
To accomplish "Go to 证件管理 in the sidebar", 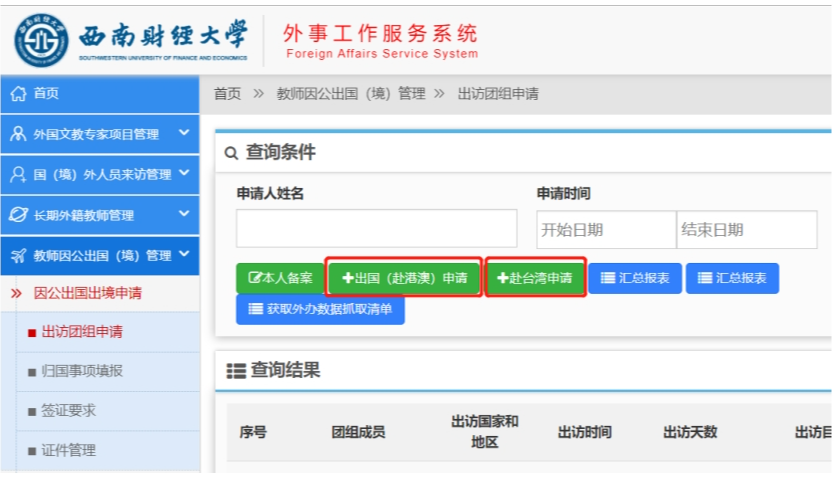I will pyautogui.click(x=68, y=450).
